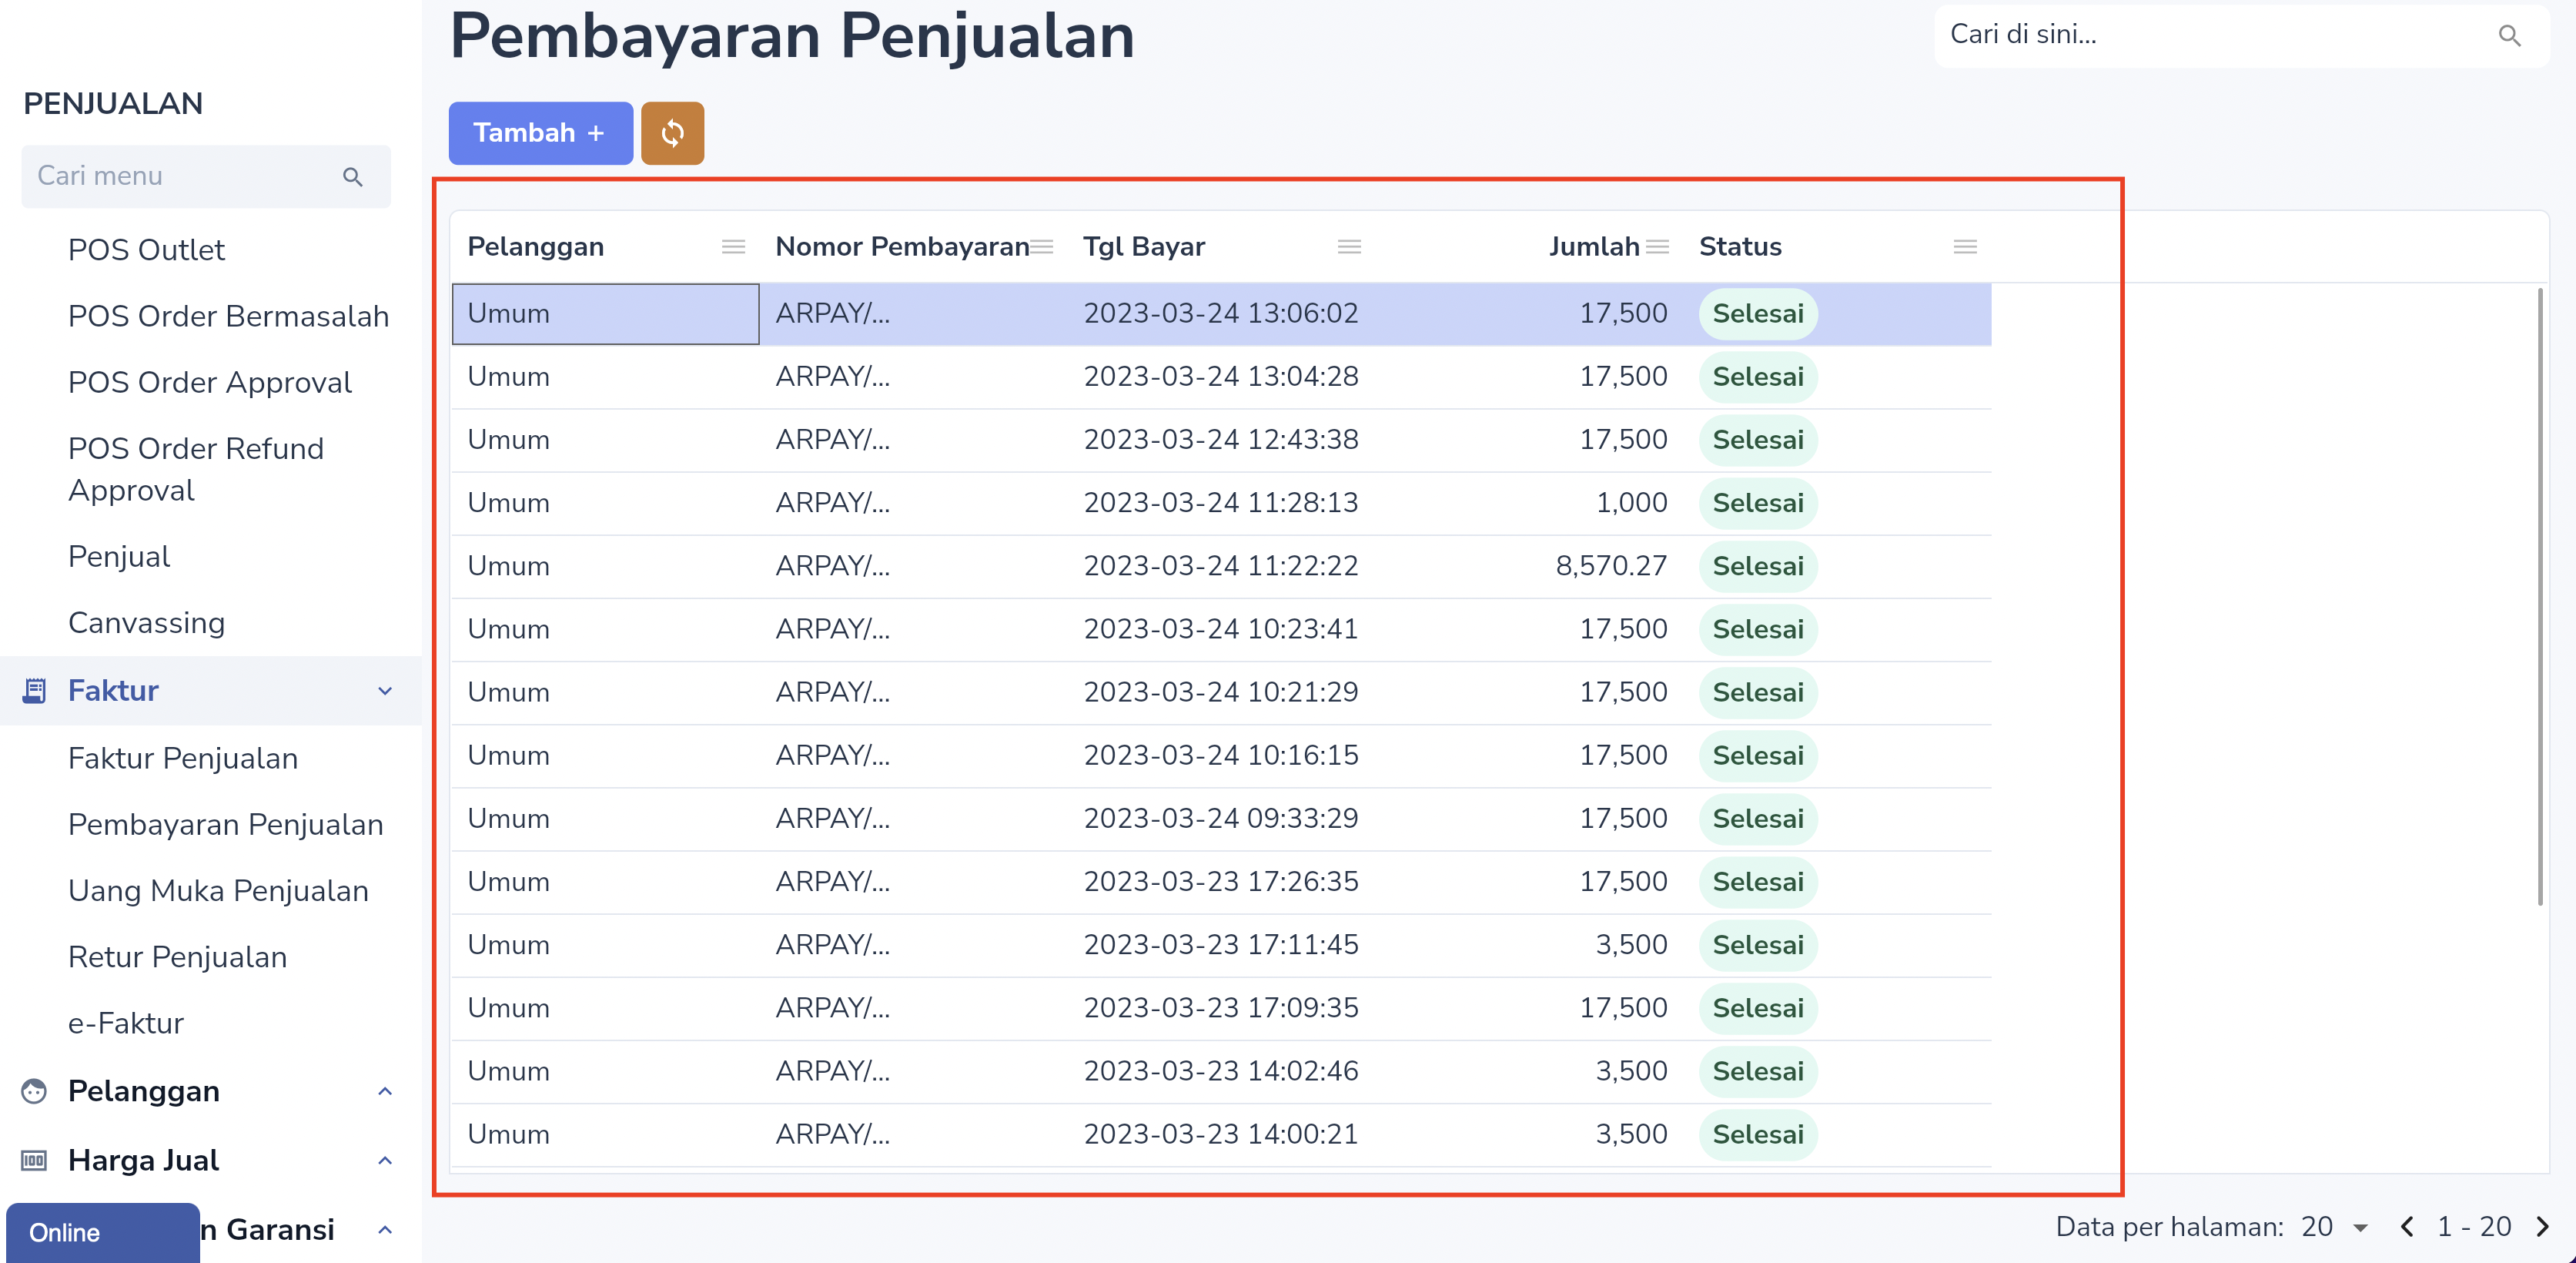
Task: Expand the Garansi menu chevron
Action: (385, 1229)
